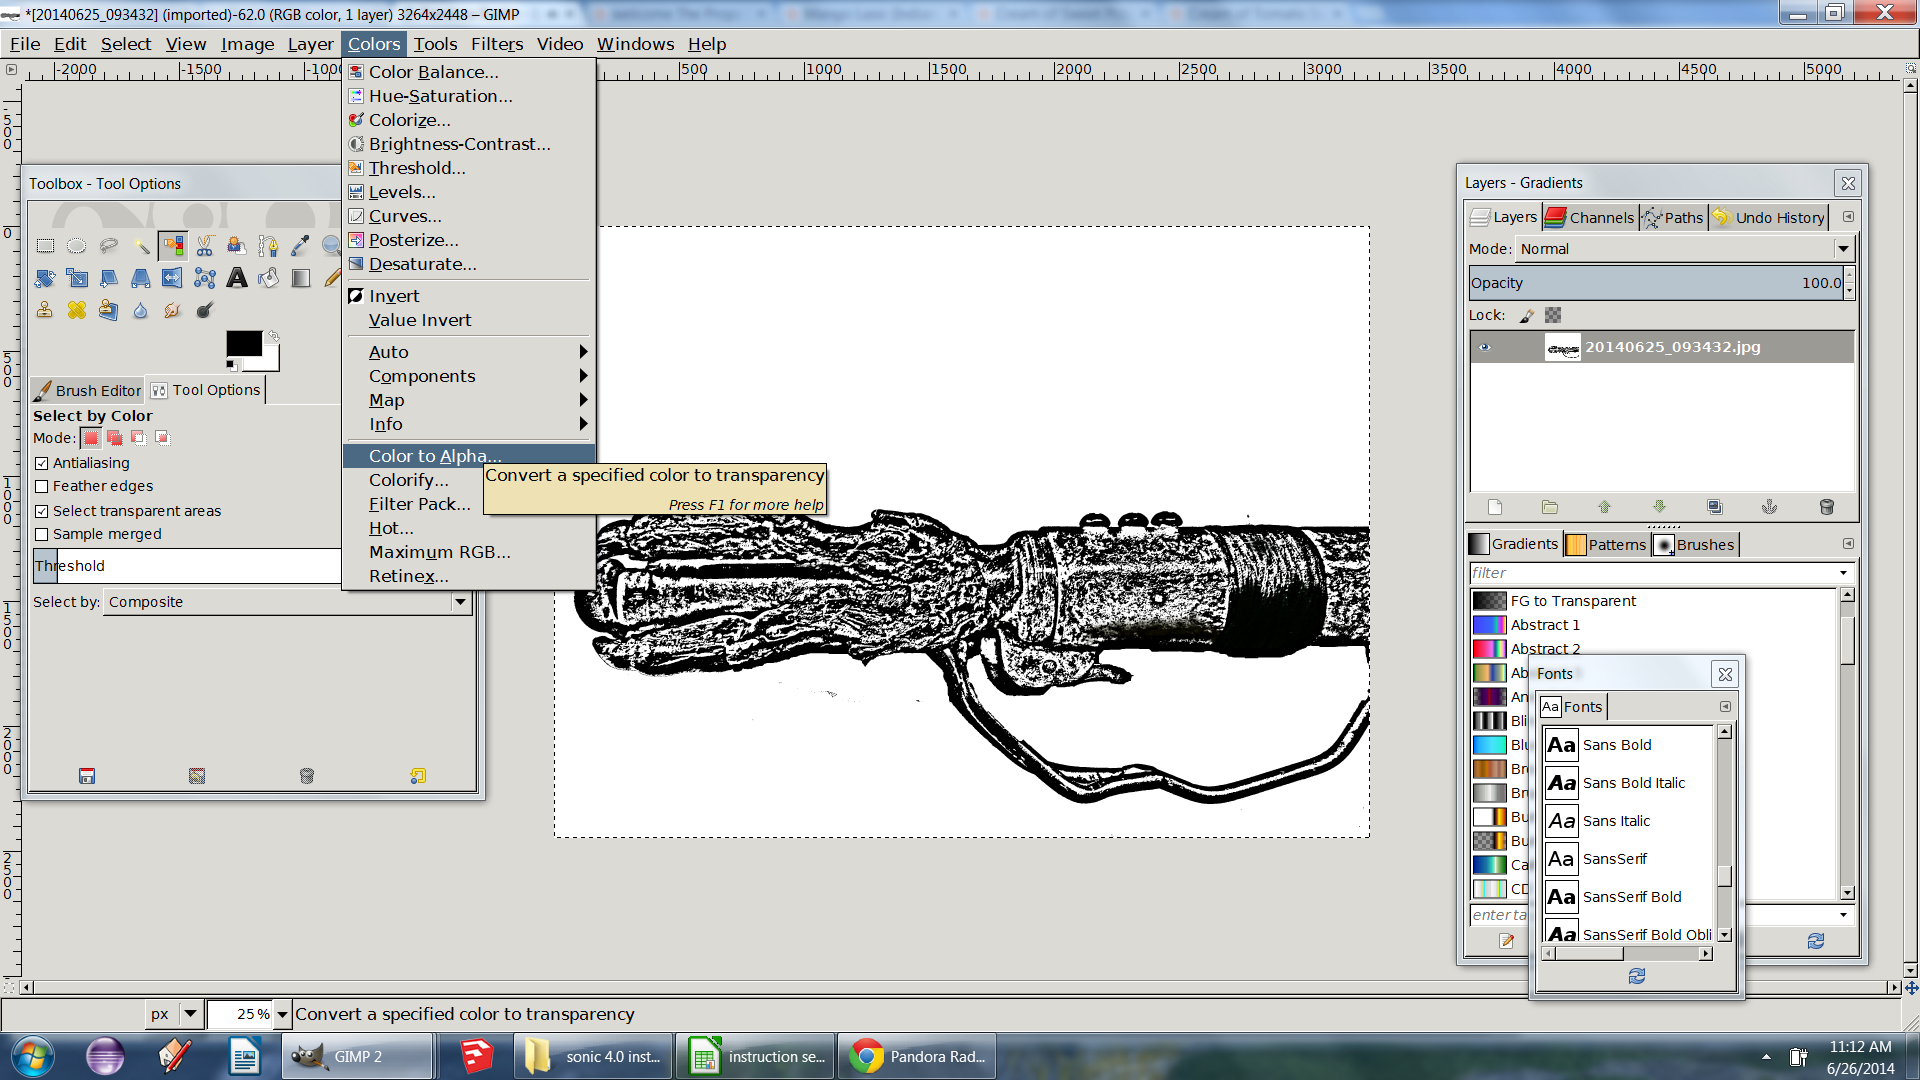Select the Text tool

(x=237, y=278)
